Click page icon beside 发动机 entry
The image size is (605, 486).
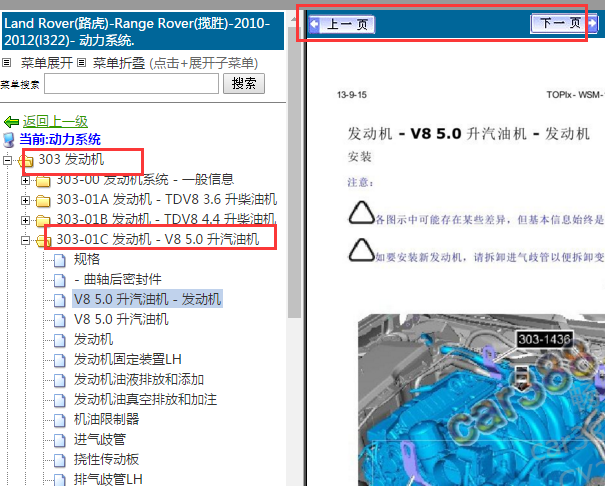(59, 340)
